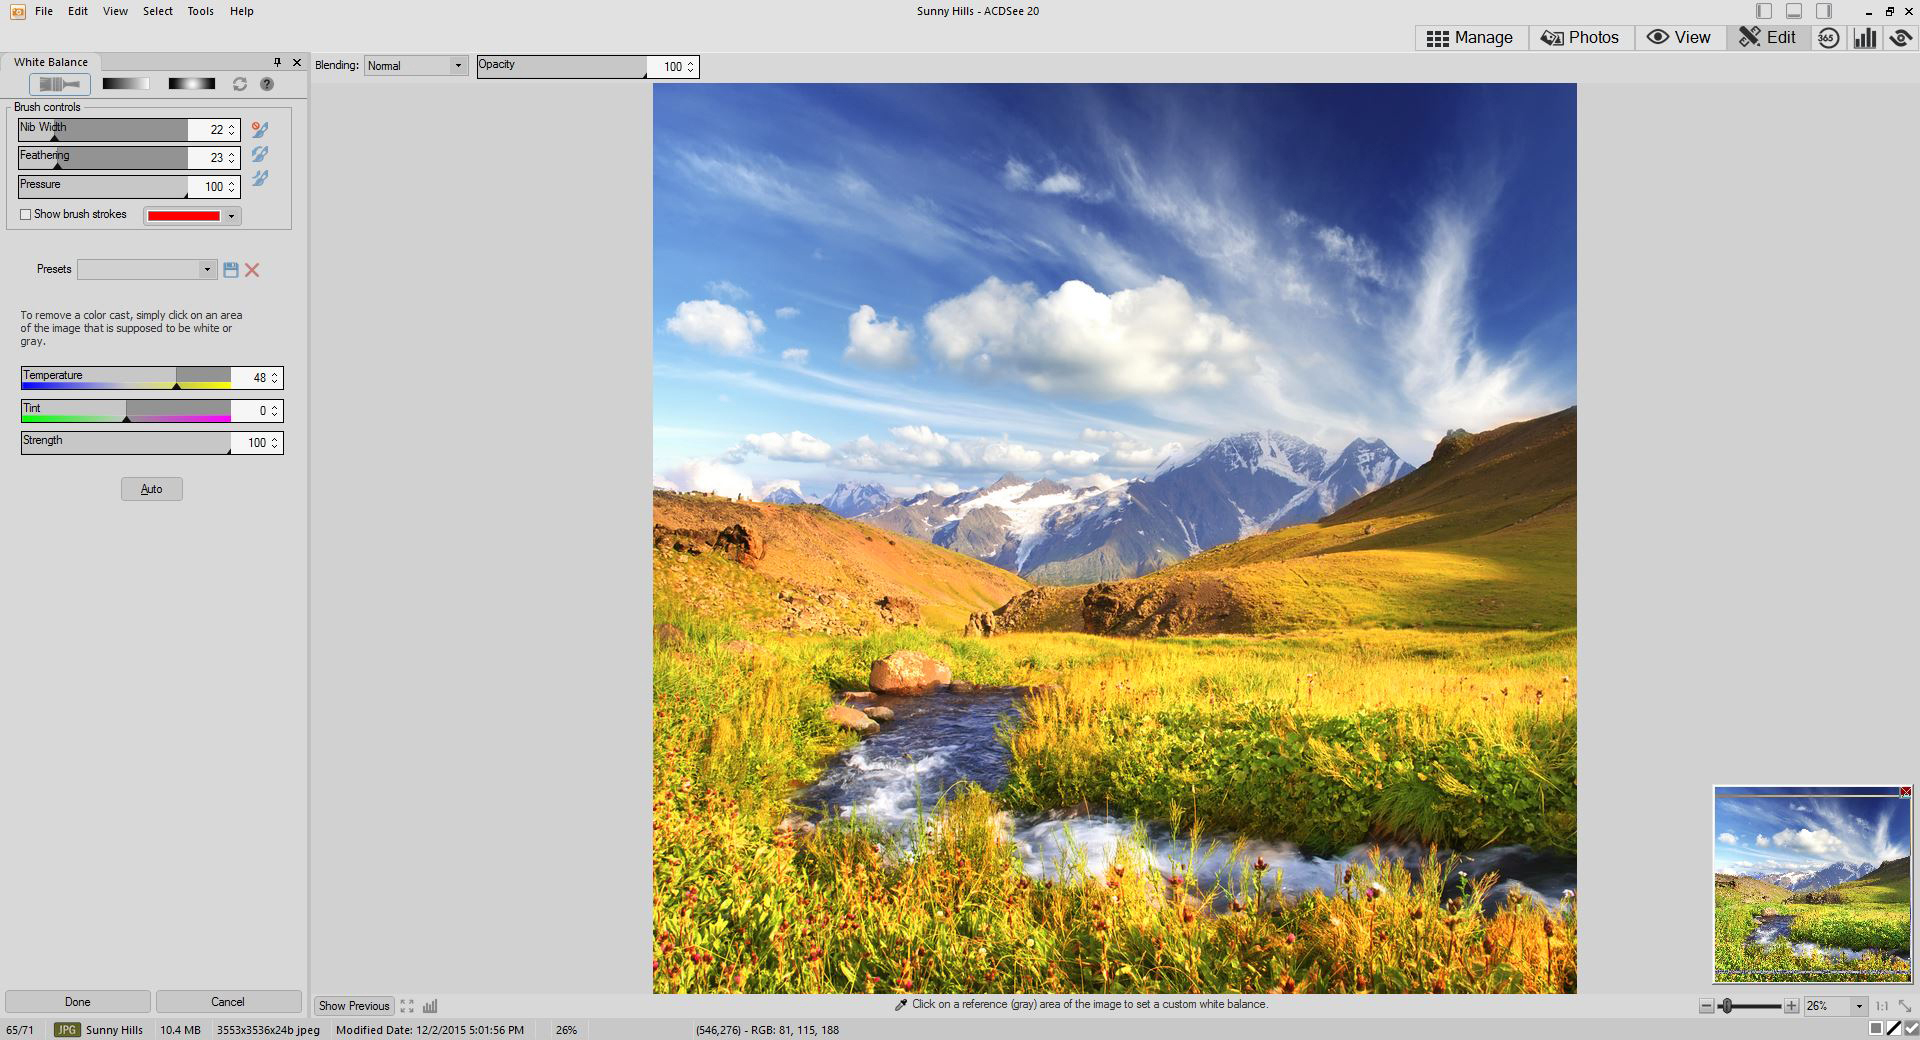Cancel the White Balance edit
Image resolution: width=1920 pixels, height=1040 pixels.
(x=228, y=1002)
